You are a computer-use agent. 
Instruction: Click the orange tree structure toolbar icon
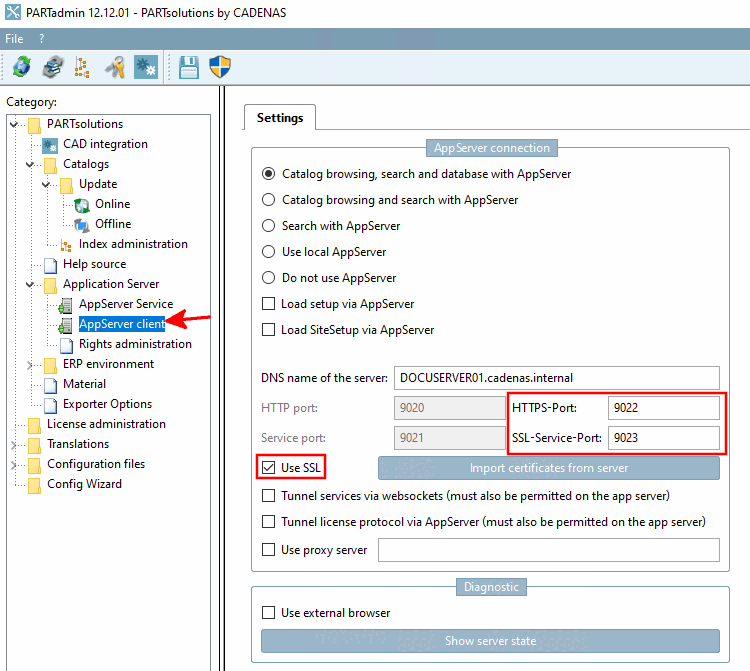pos(82,67)
